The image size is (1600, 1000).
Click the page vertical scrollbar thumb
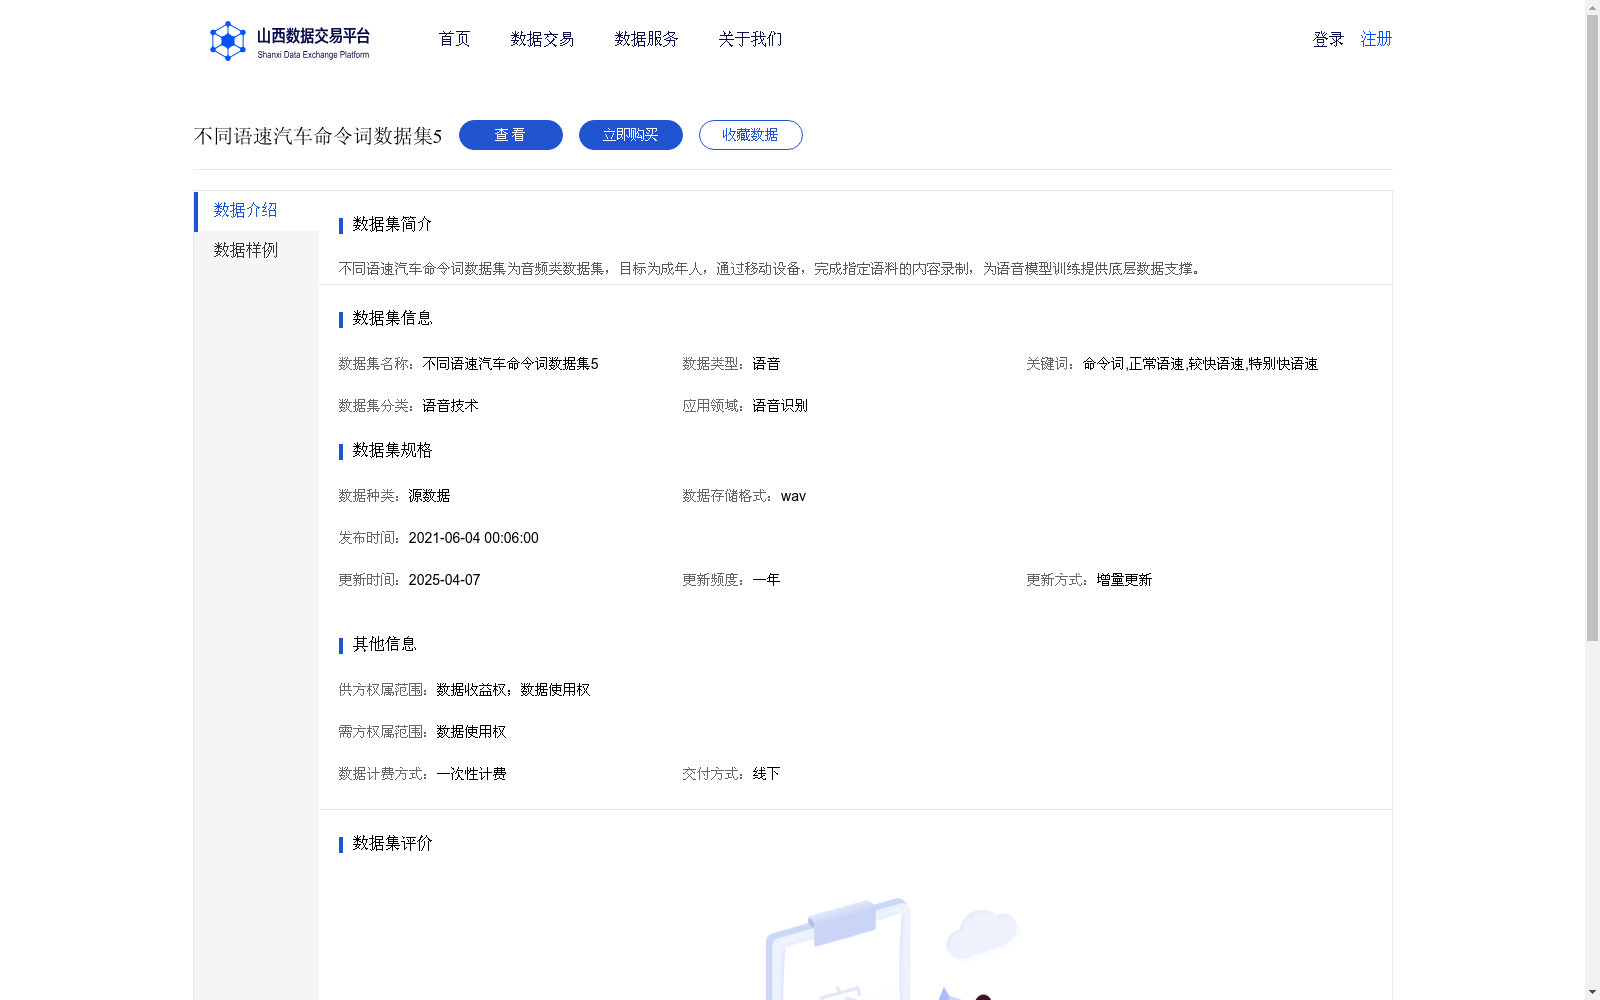[1592, 328]
